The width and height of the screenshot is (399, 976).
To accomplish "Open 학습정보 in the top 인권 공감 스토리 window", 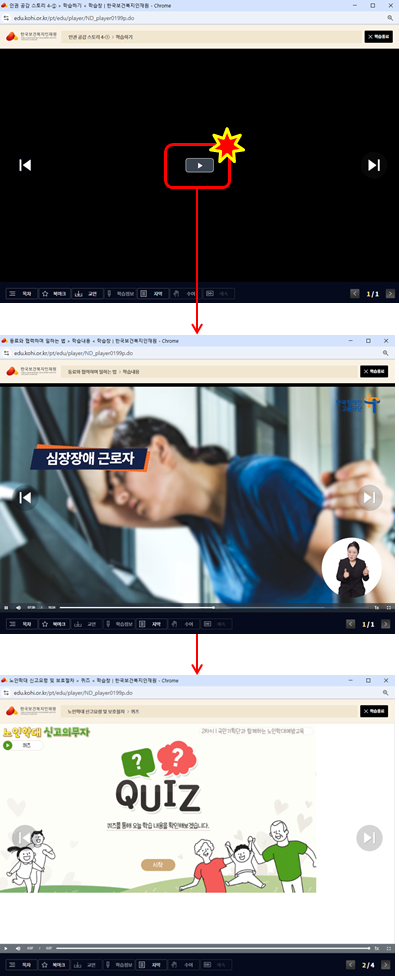I will coord(120,293).
